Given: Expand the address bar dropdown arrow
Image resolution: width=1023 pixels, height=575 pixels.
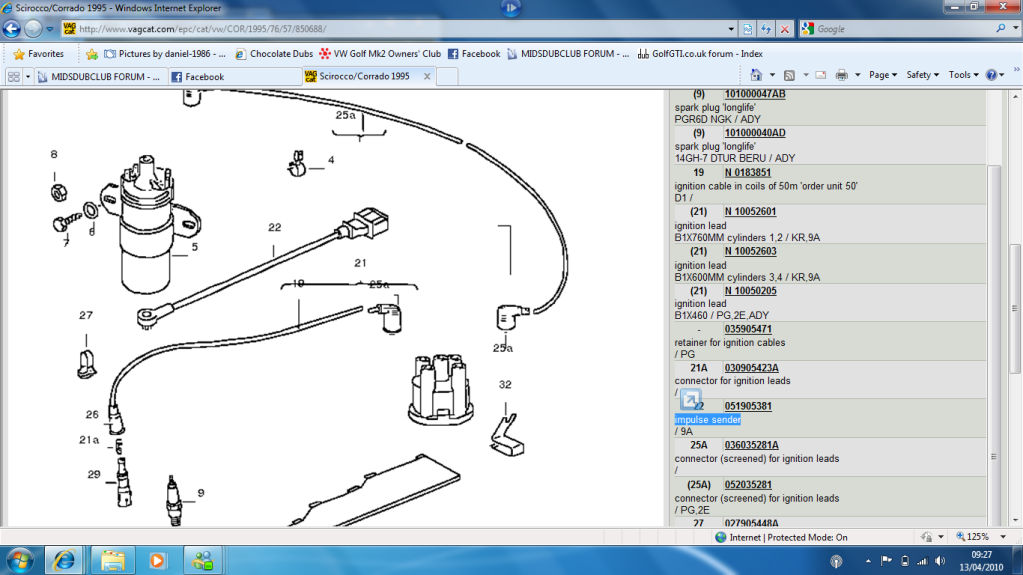Looking at the screenshot, I should tap(731, 29).
